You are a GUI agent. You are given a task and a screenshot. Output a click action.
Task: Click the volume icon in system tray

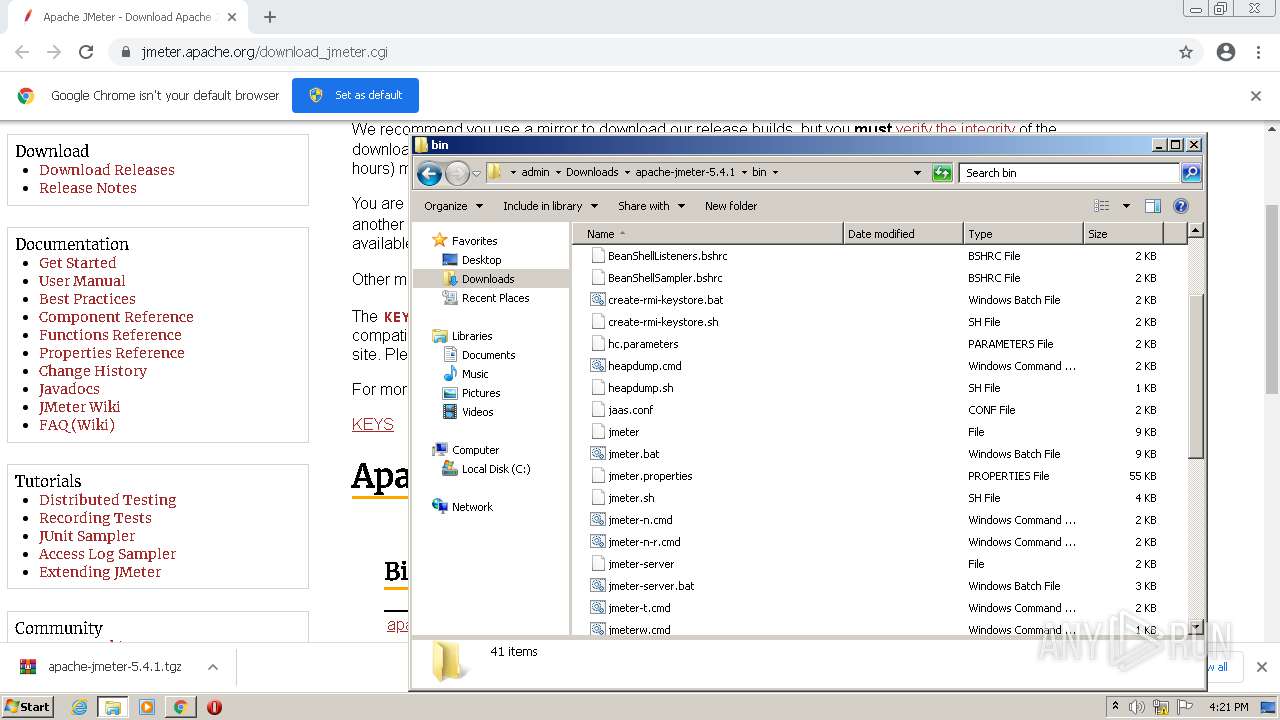[x=1136, y=707]
